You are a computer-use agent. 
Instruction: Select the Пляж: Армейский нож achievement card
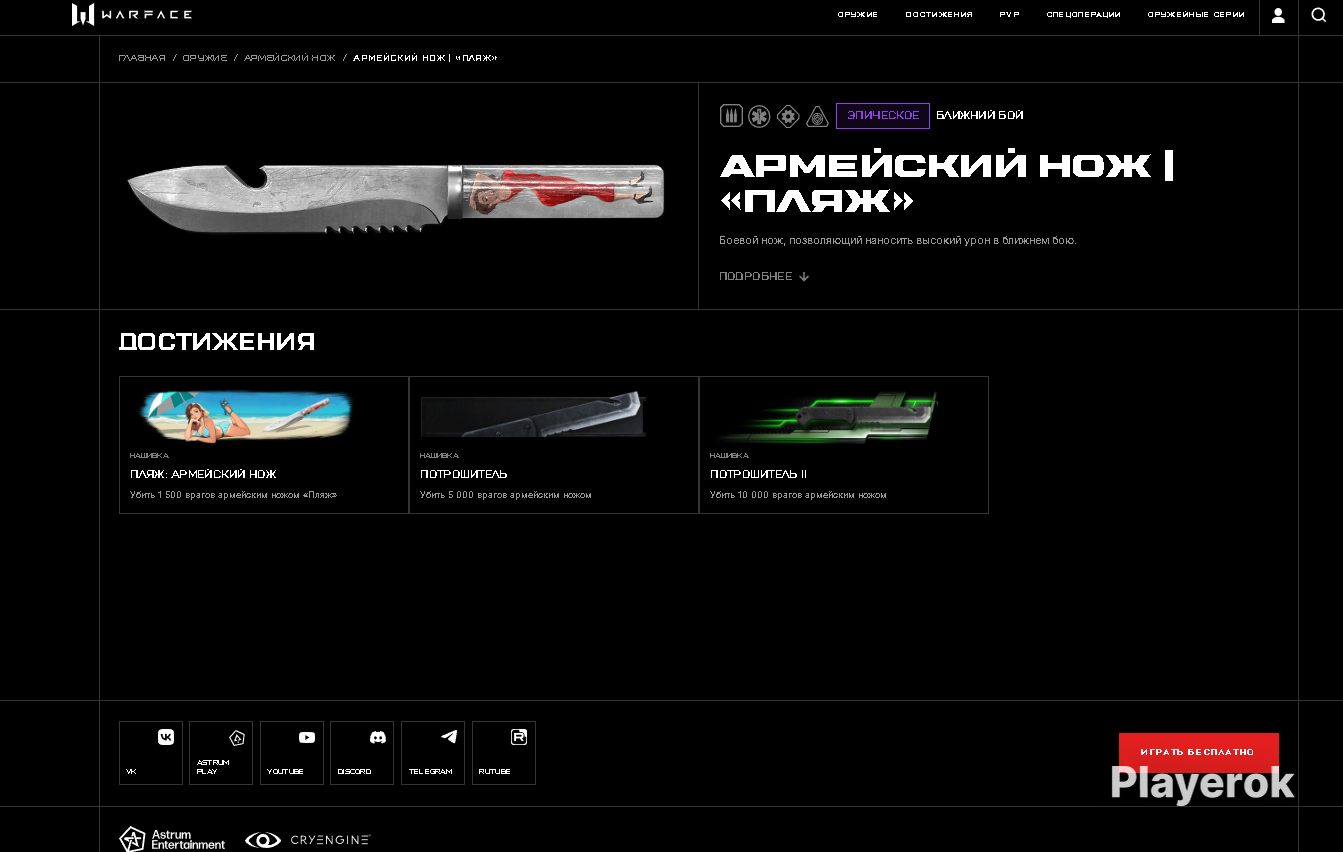(264, 445)
